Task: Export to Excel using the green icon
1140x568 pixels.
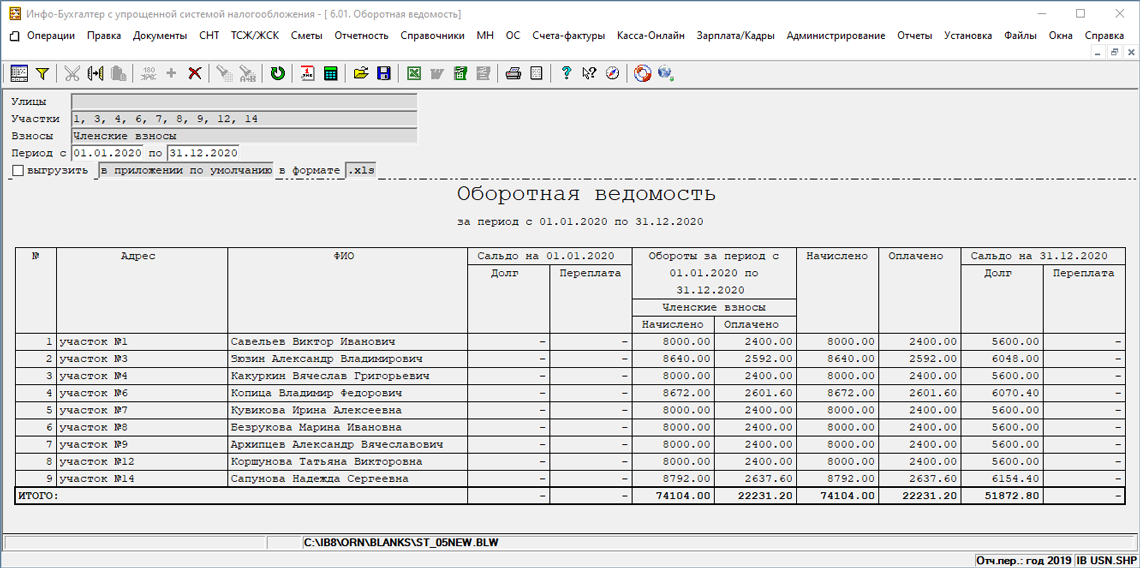Action: (x=414, y=73)
